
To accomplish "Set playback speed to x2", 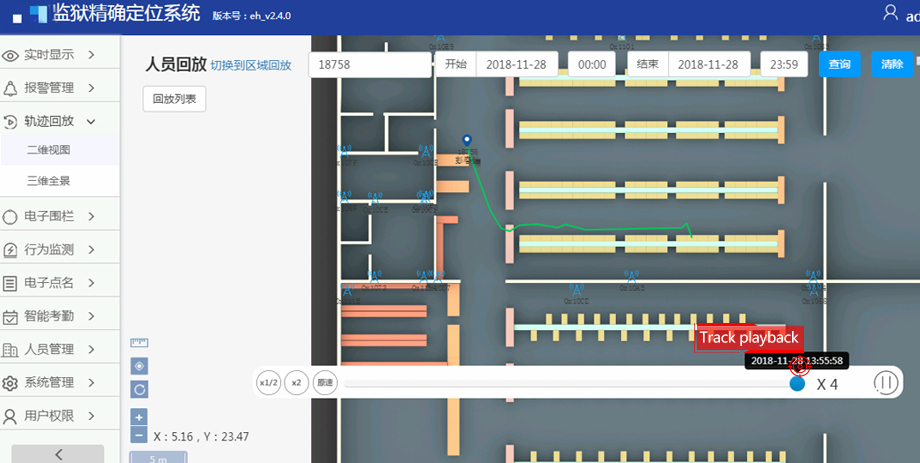I will [x=296, y=383].
